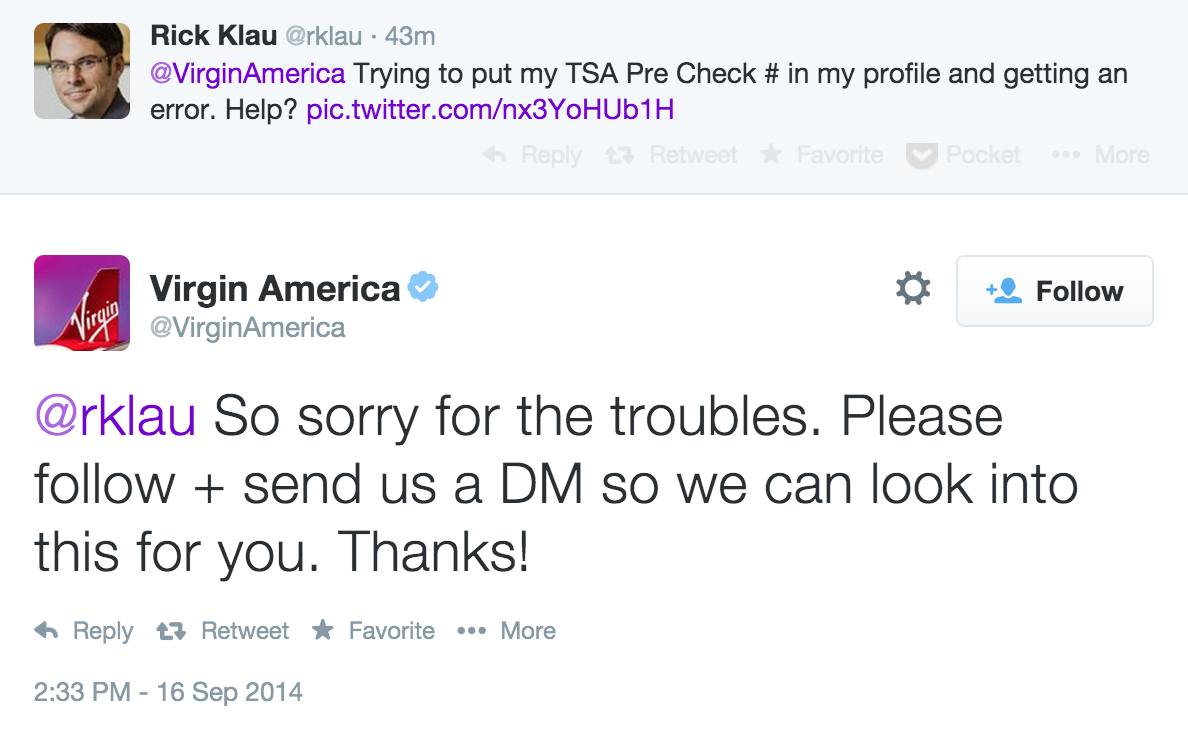Viewport: 1188px width, 747px height.
Task: Save Rick Klau's tweet to Pocket
Action: click(x=963, y=155)
